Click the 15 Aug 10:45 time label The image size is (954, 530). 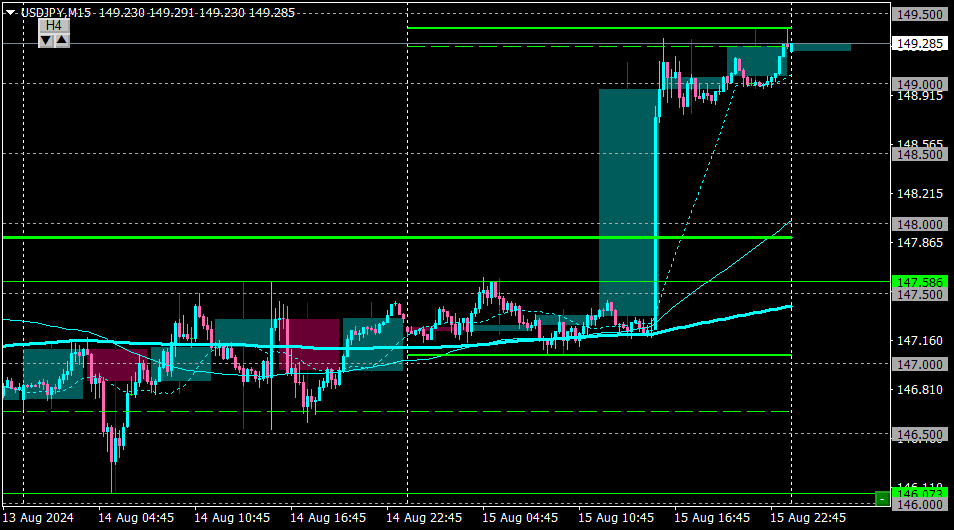point(616,518)
